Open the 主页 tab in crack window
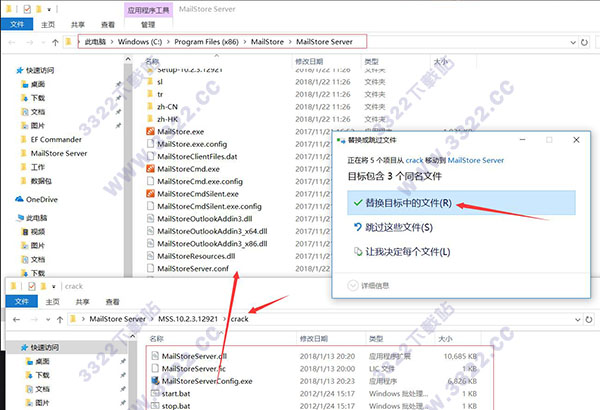Screen dimensions: 600x410 [x=52, y=302]
